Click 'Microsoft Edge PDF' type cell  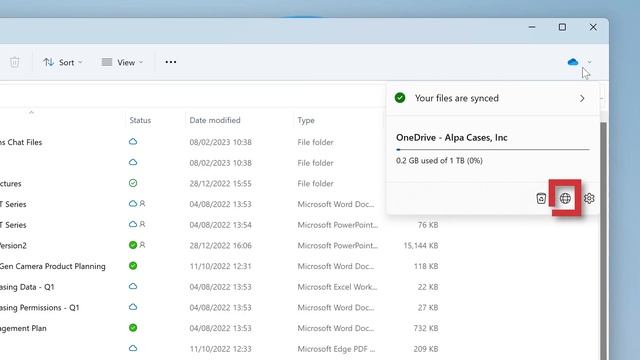(x=336, y=349)
